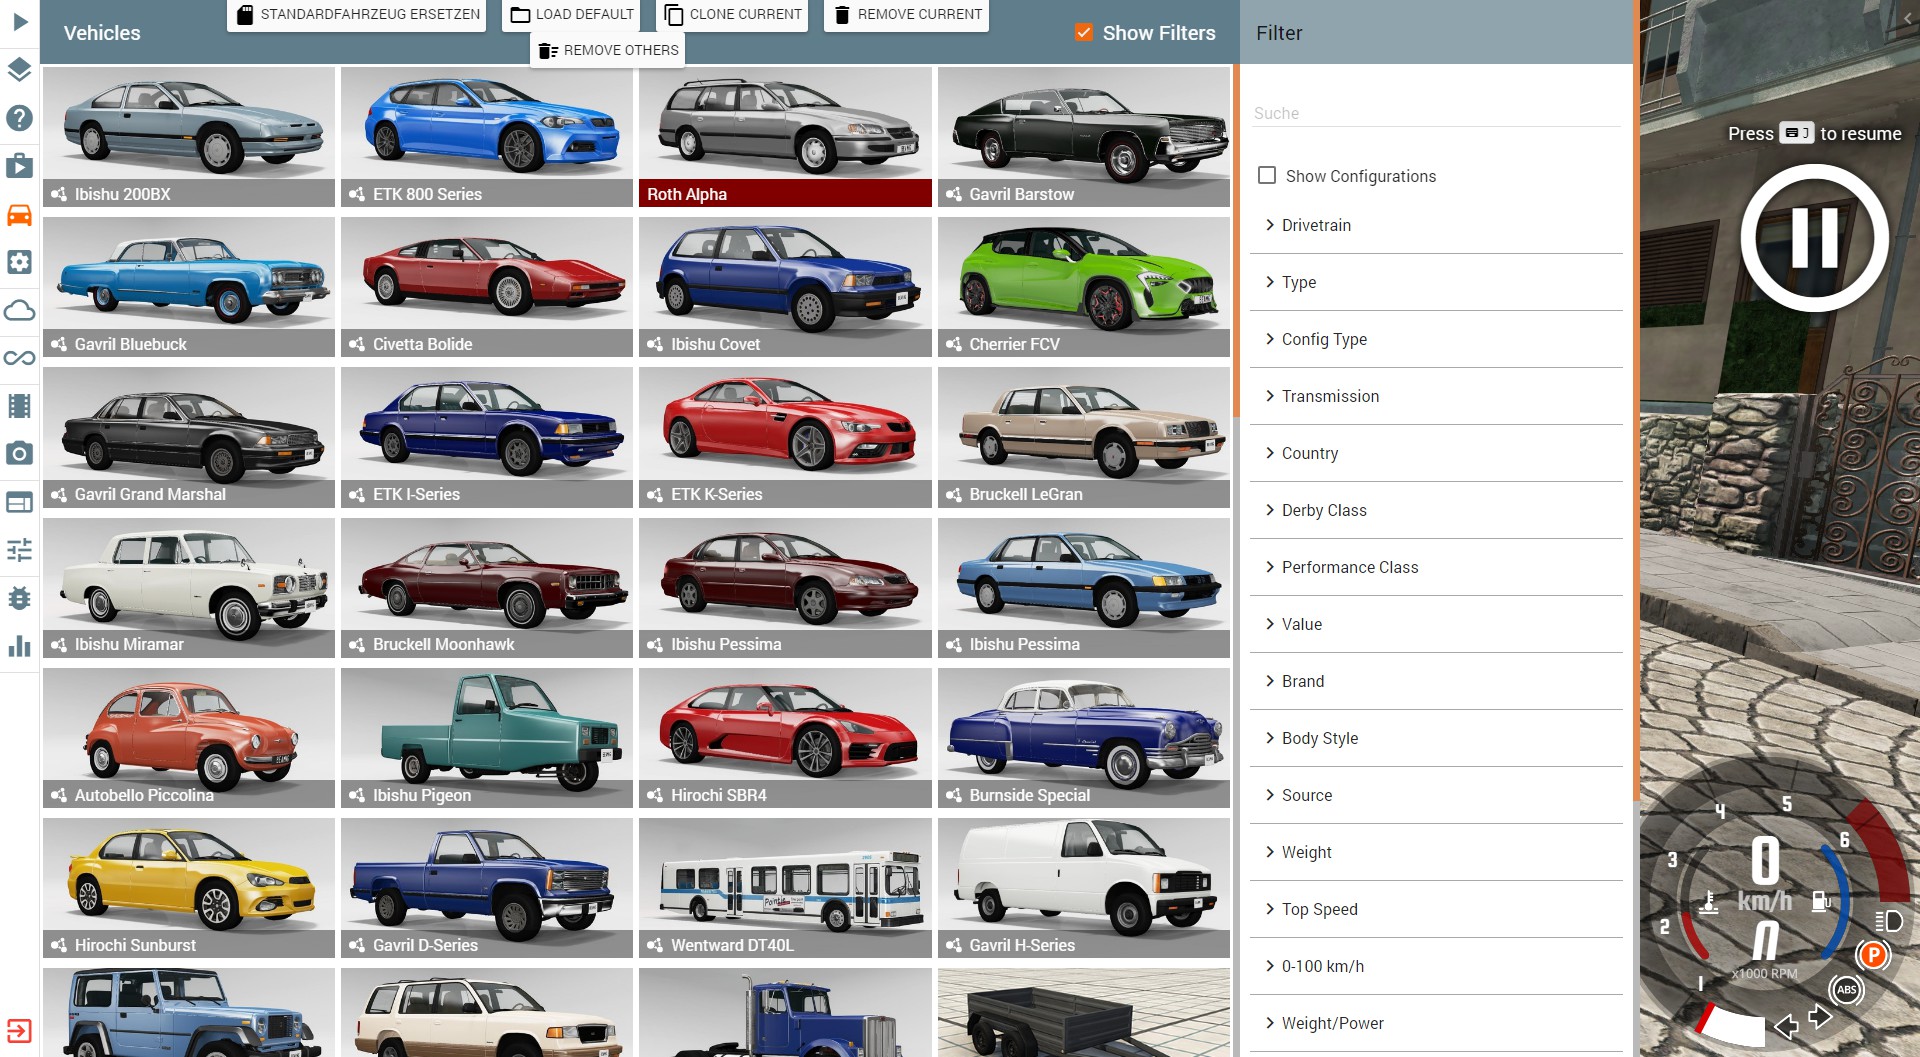Click the collapse arrow at top-right corner
Viewport: 1920px width, 1057px height.
click(x=1907, y=18)
